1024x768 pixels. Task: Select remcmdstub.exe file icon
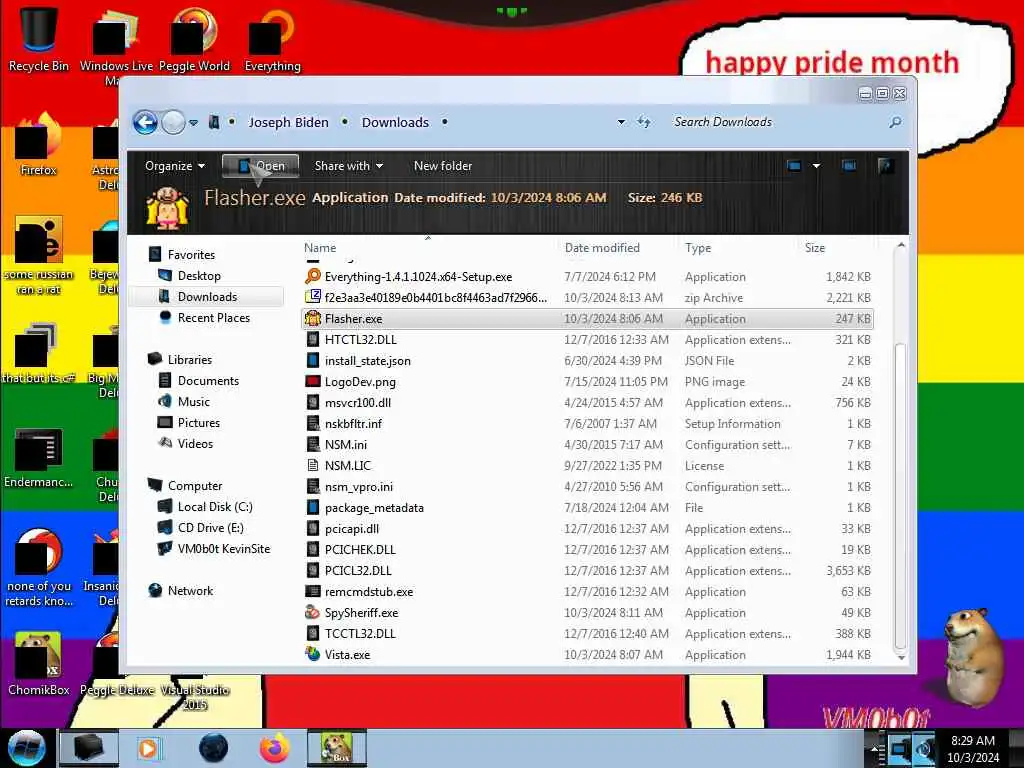(313, 592)
